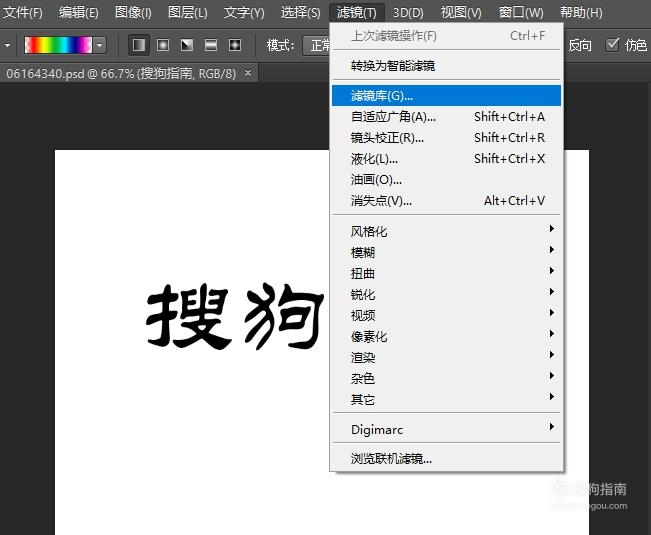Choose 油画(O)... oil paint entry

[x=446, y=180]
